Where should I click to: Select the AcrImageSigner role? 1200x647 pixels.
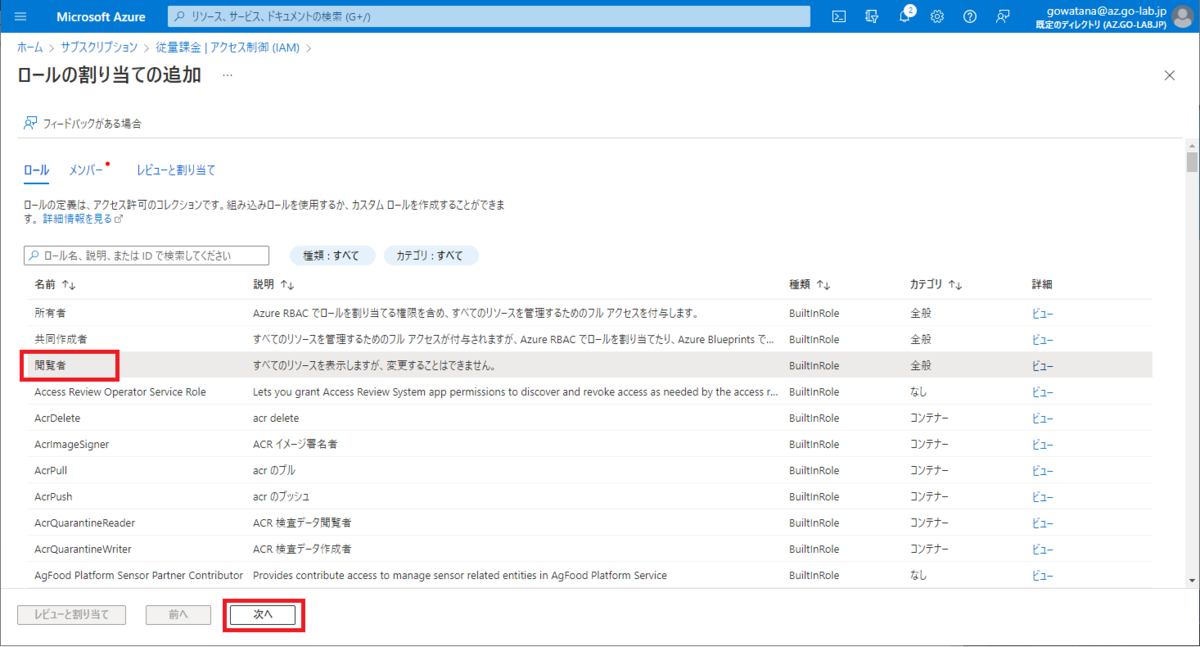(588, 444)
